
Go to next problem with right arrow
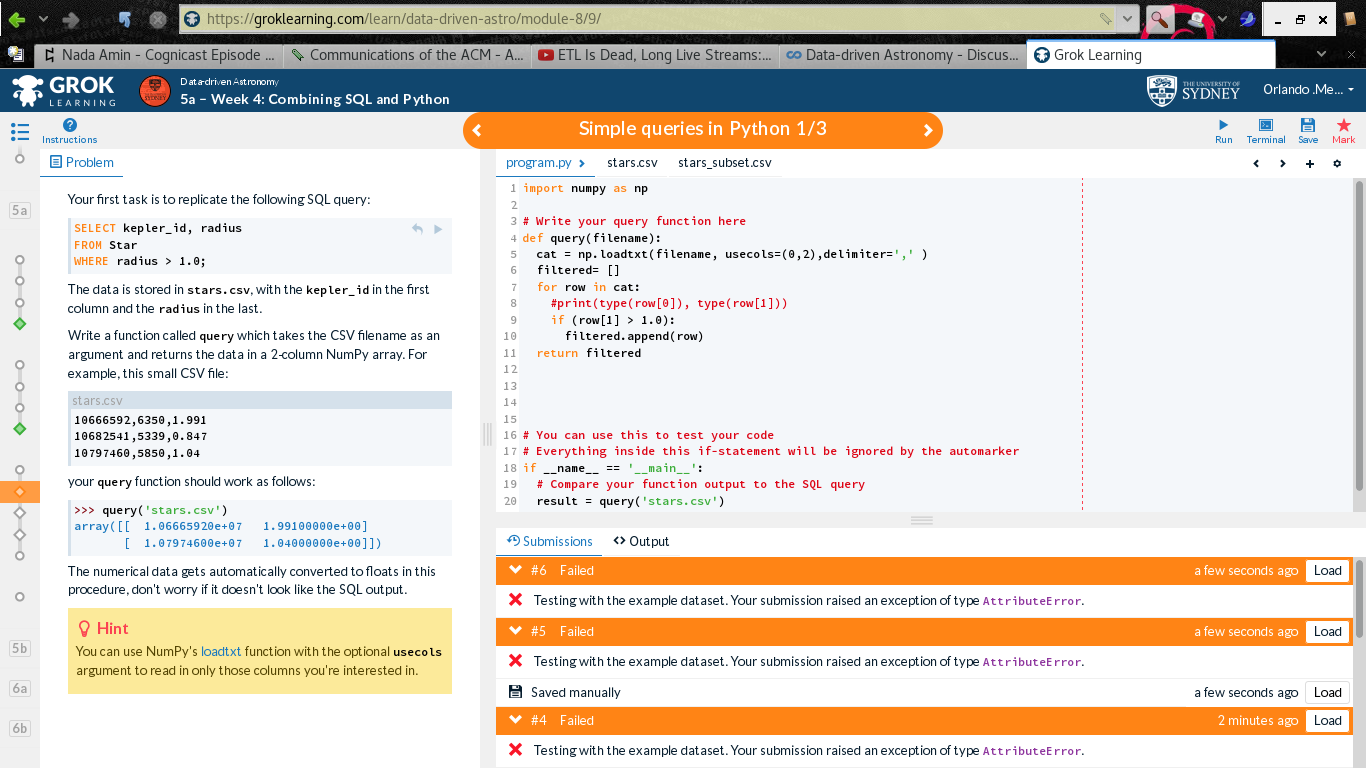928,130
